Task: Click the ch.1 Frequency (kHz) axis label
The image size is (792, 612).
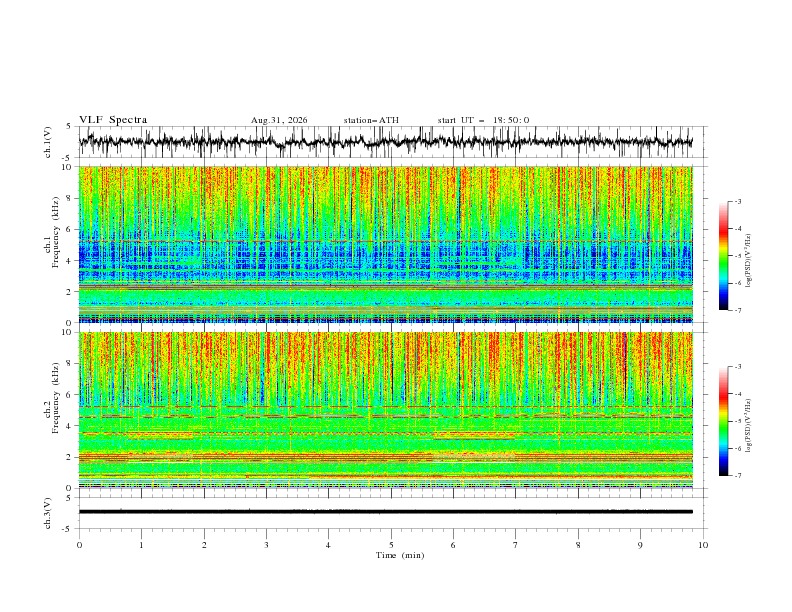Action: 52,244
